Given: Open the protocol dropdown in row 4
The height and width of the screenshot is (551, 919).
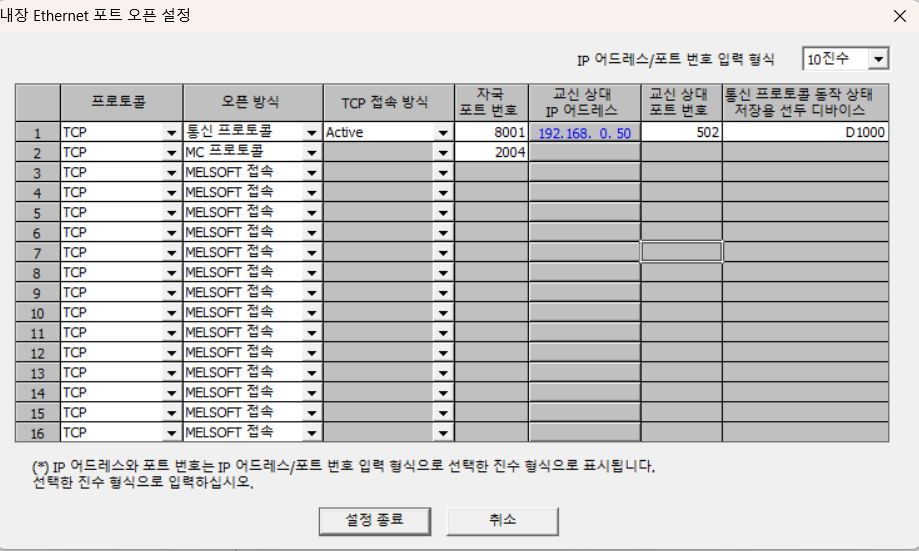Looking at the screenshot, I should point(171,193).
